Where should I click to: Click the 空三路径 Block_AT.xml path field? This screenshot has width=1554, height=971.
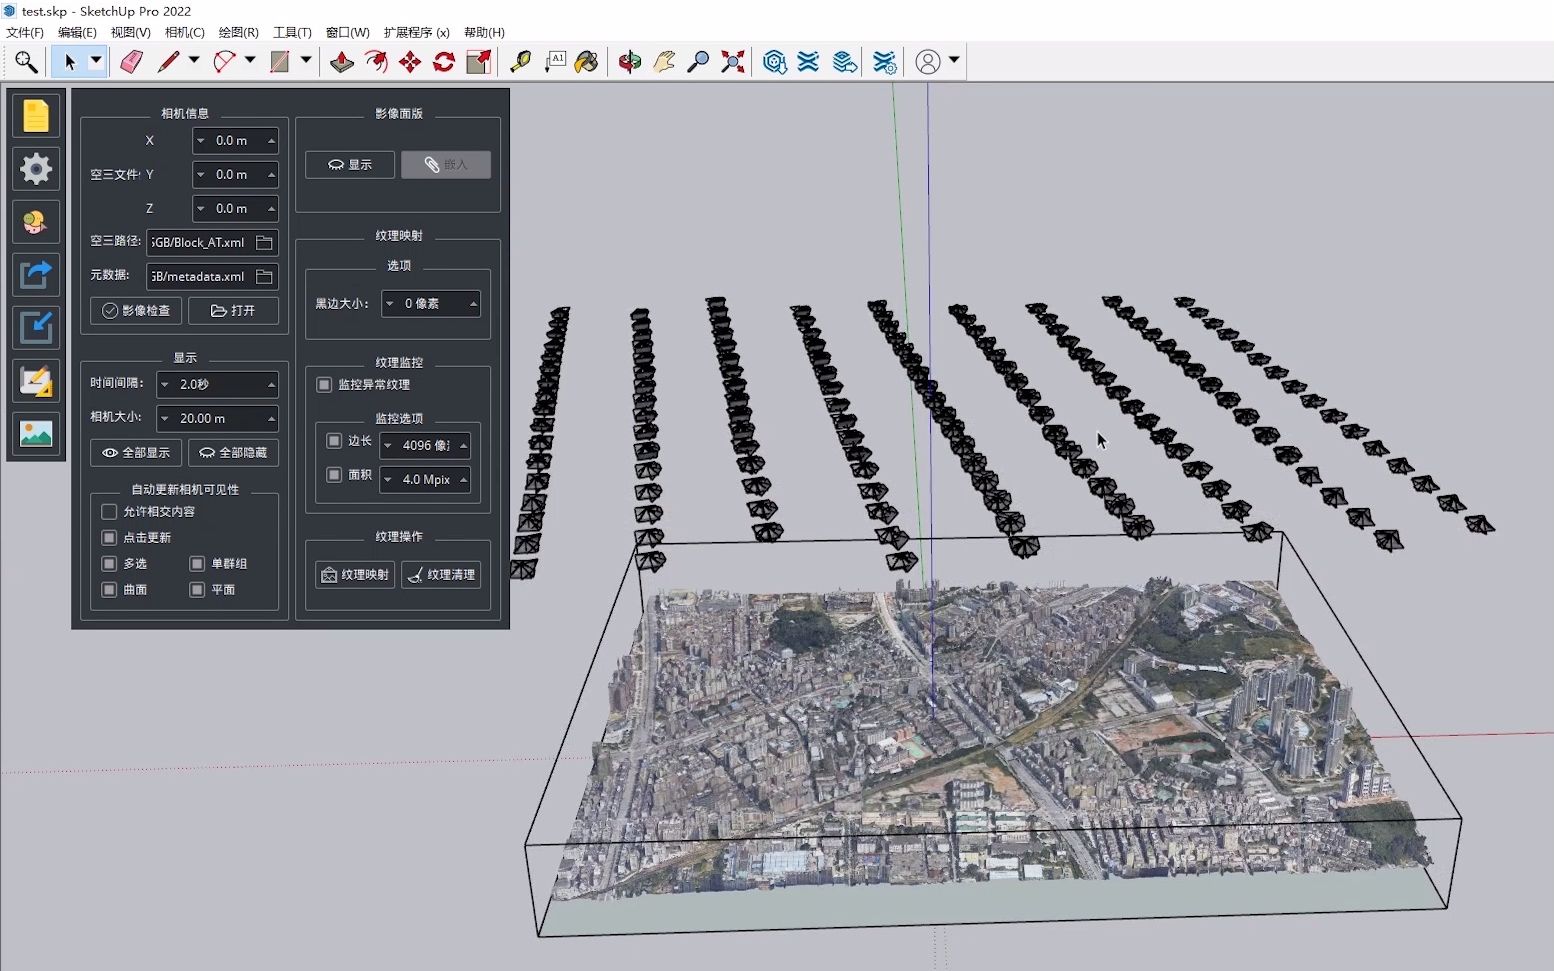click(x=200, y=243)
